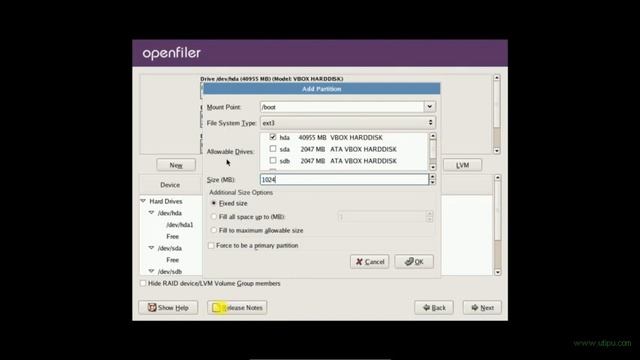The height and width of the screenshot is (360, 640).
Task: Click the Device column header
Action: 170,185
